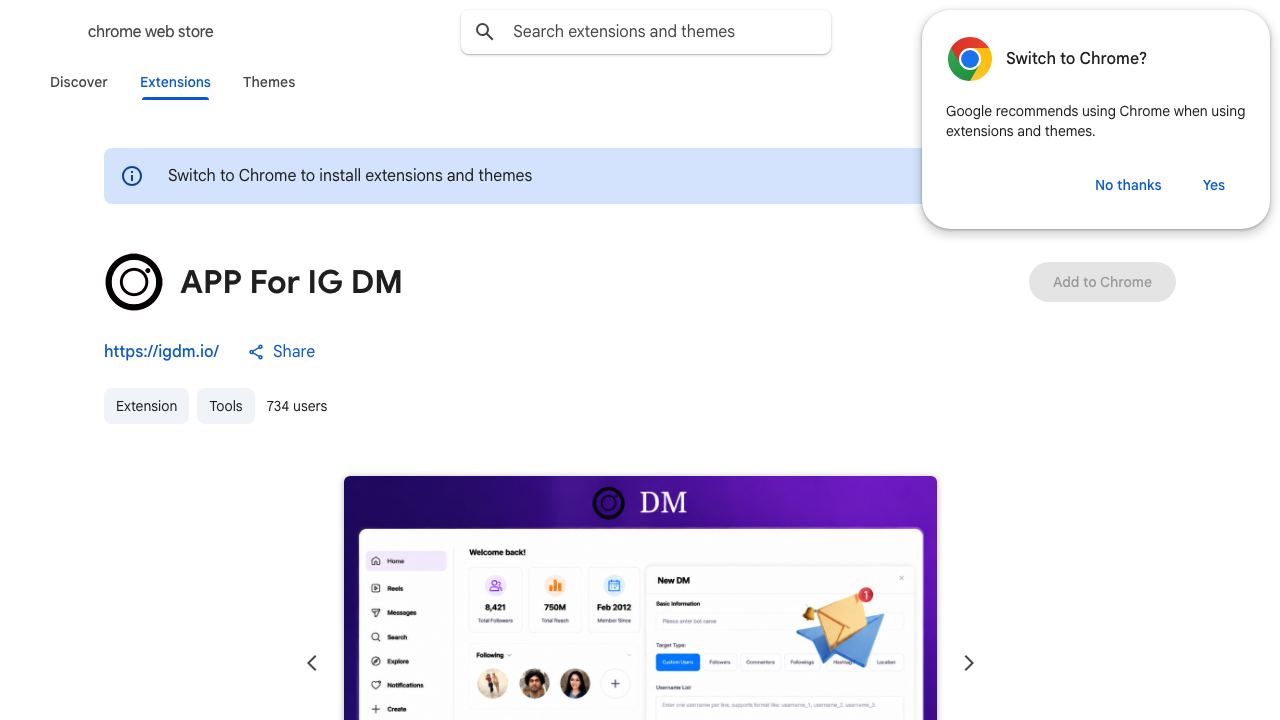Click No thanks in the Chrome popup
This screenshot has width=1280, height=720.
(x=1128, y=185)
